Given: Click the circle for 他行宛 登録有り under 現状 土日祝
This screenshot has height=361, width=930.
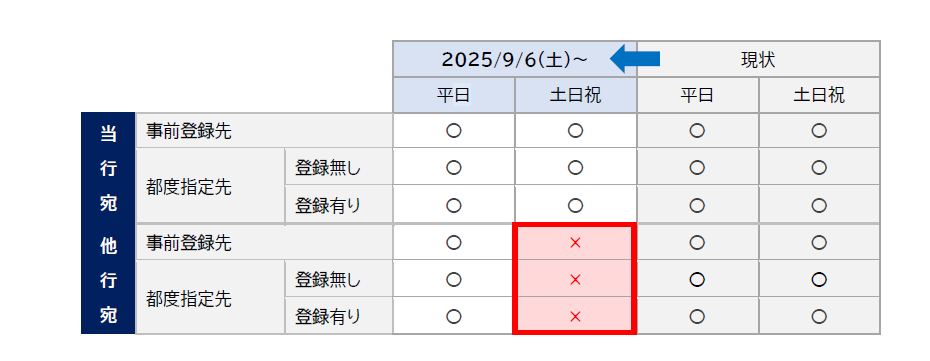Looking at the screenshot, I should (x=819, y=317).
